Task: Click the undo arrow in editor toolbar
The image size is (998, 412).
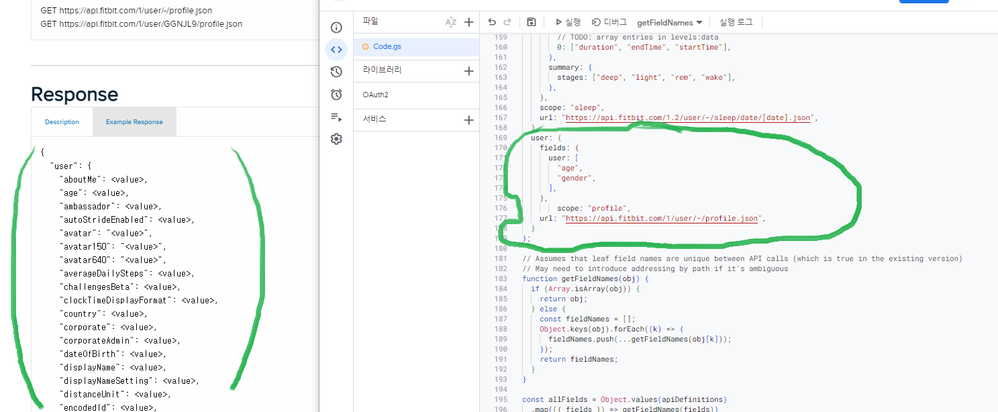Action: [491, 21]
